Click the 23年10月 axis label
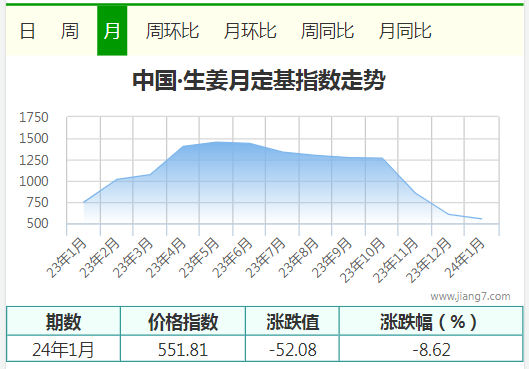The image size is (529, 369). pos(362,260)
